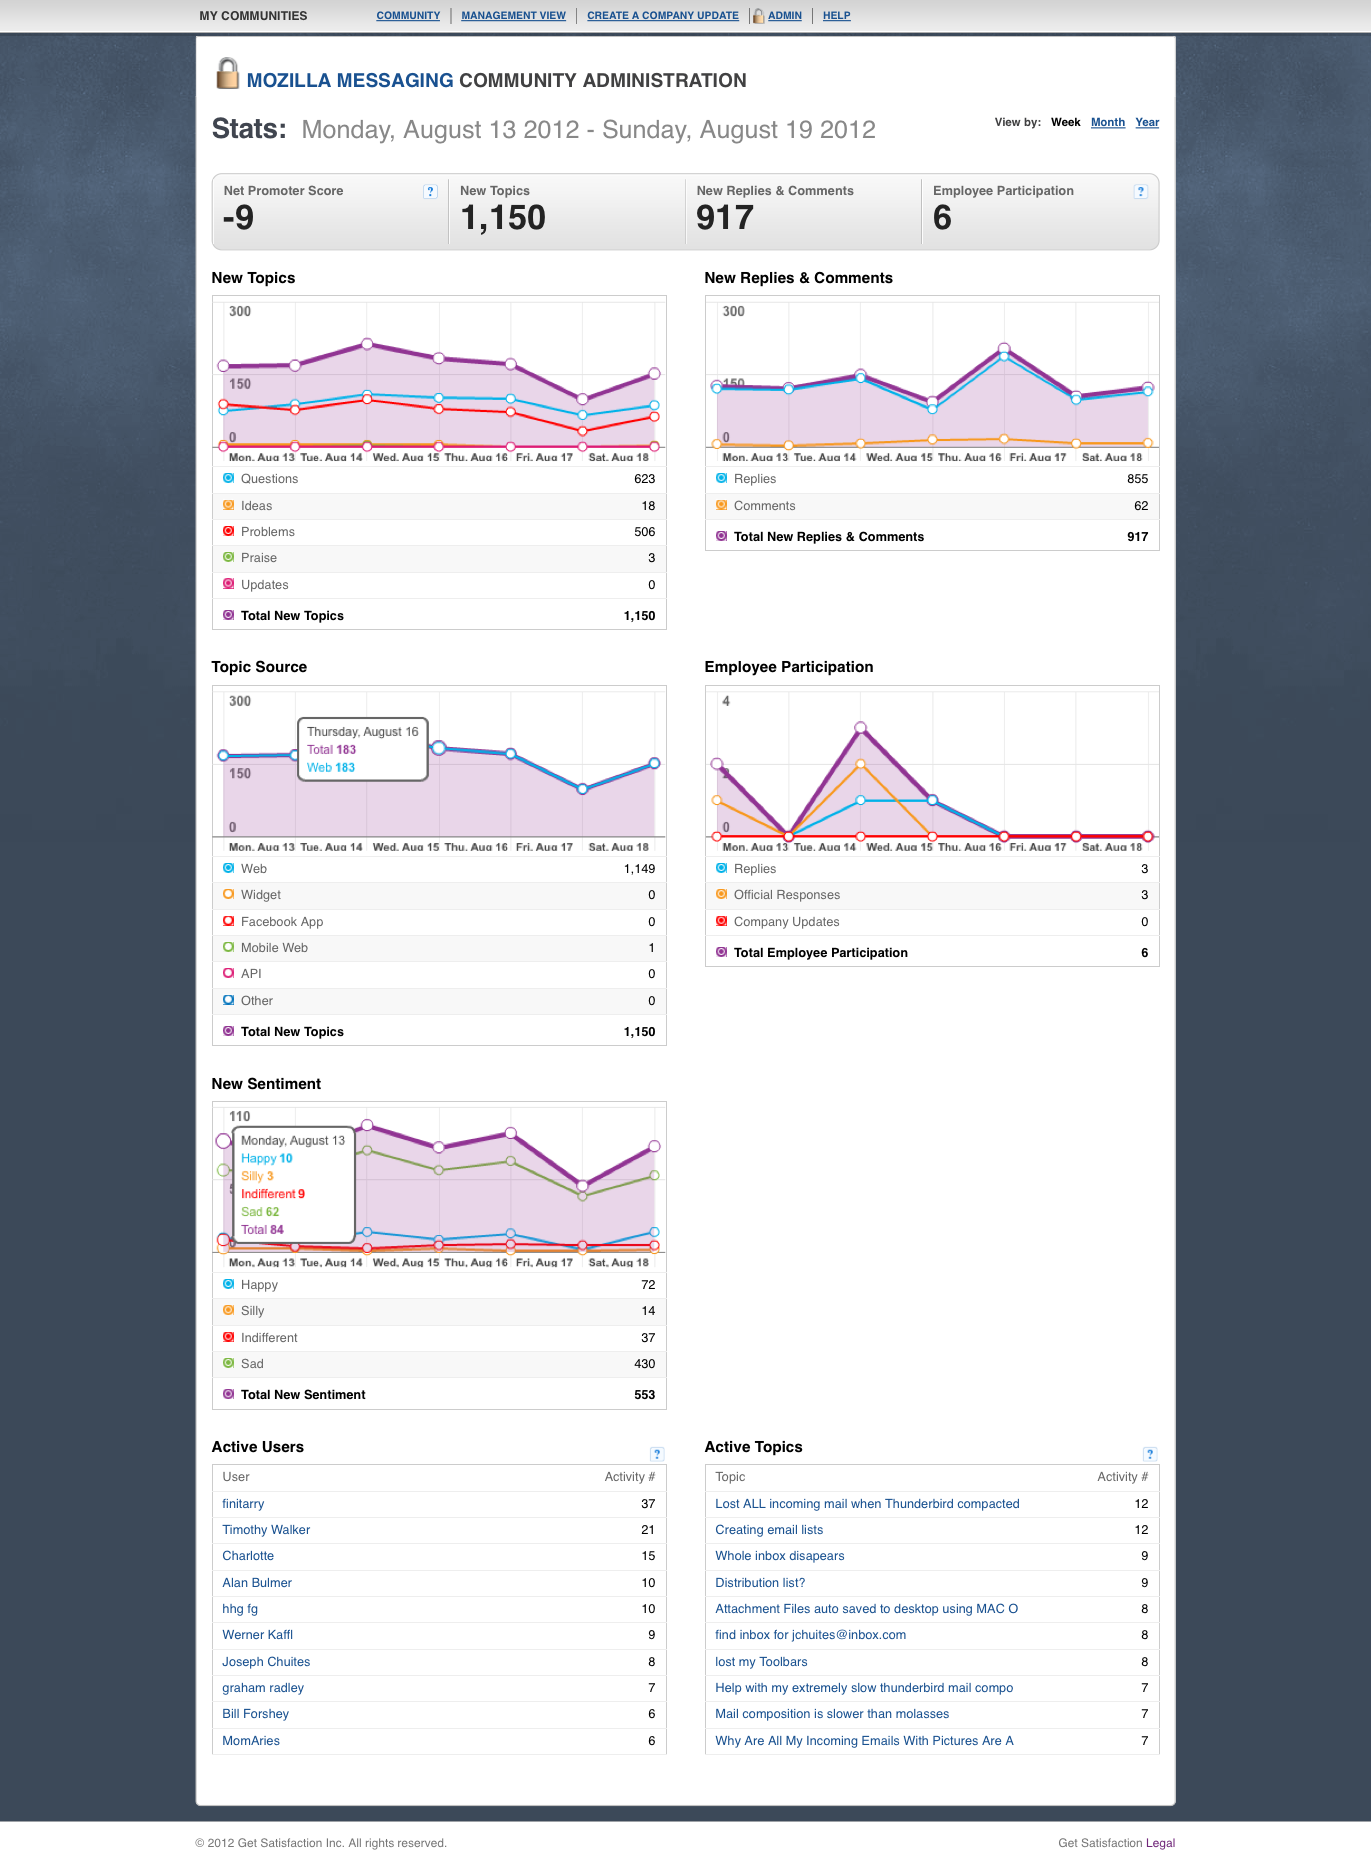1371x1866 pixels.
Task: Switch the stats view to Year
Action: pyautogui.click(x=1147, y=122)
